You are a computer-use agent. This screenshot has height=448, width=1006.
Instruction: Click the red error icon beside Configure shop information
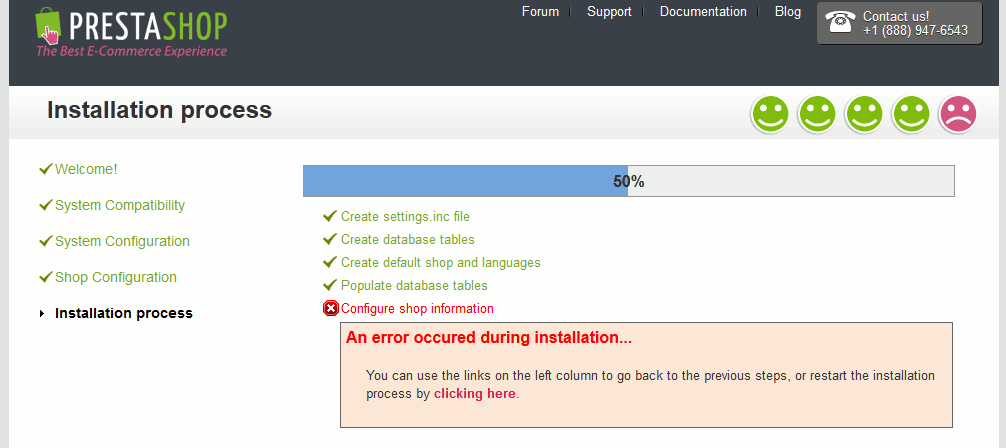click(330, 309)
